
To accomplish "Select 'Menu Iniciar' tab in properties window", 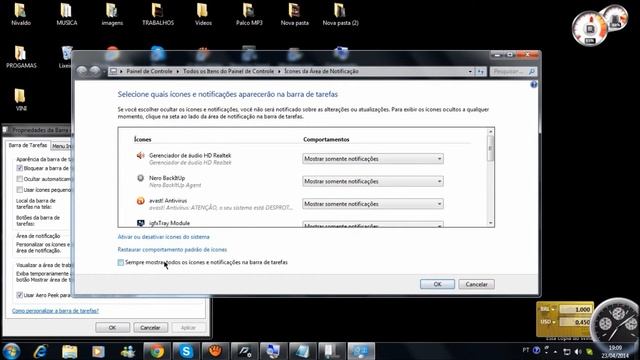I will 61,146.
